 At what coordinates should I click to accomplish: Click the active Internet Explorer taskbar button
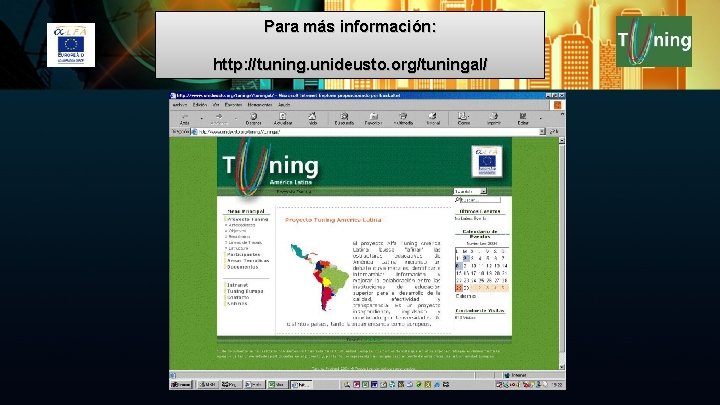click(301, 385)
